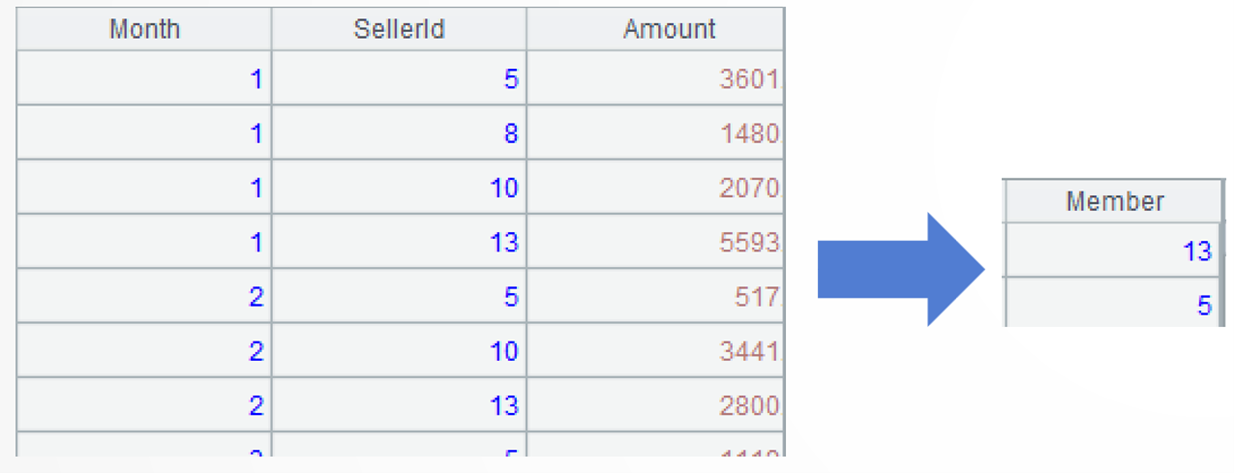Click SellerId 10 in the 2070 row
Viewport: 1234px width, 473px height.
399,187
